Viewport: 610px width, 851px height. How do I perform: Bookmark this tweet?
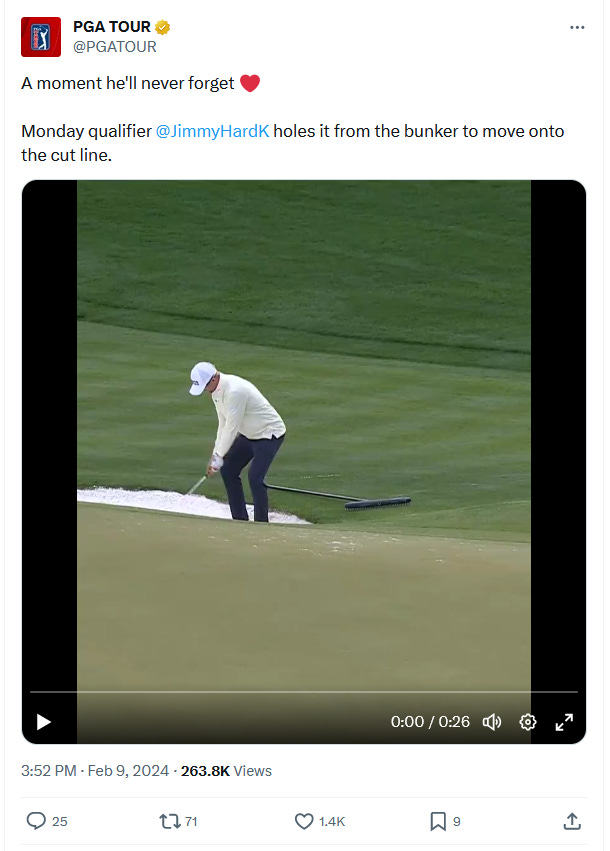[x=438, y=821]
